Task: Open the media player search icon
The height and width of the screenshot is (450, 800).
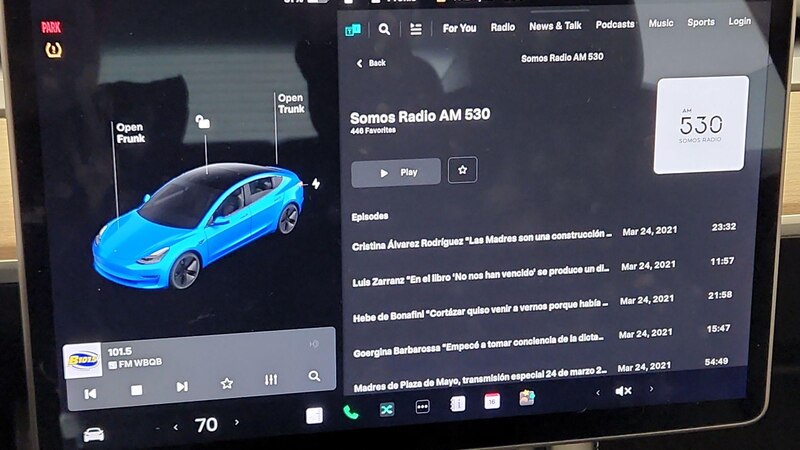Action: tap(314, 377)
